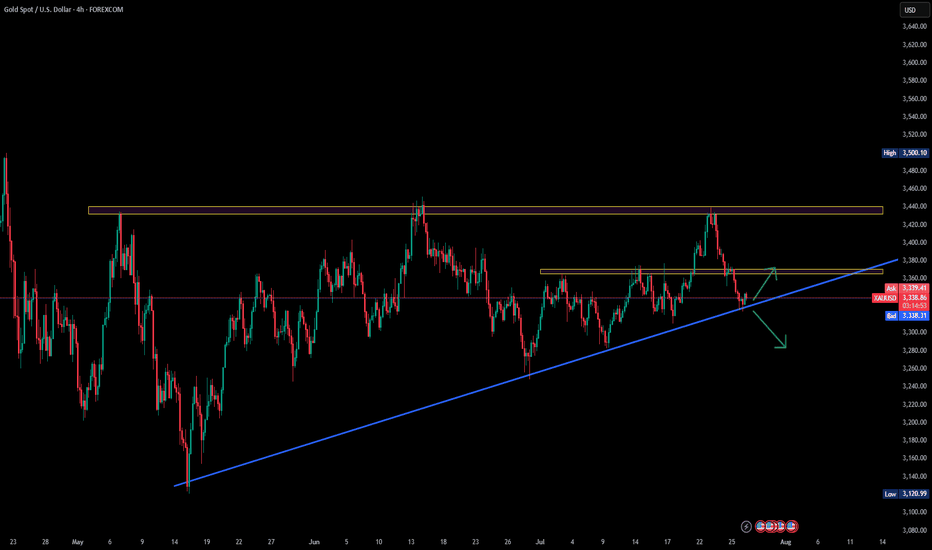Viewport: 932px width, 550px height.
Task: Click the 3,180.00 price axis label
Action: [914, 441]
